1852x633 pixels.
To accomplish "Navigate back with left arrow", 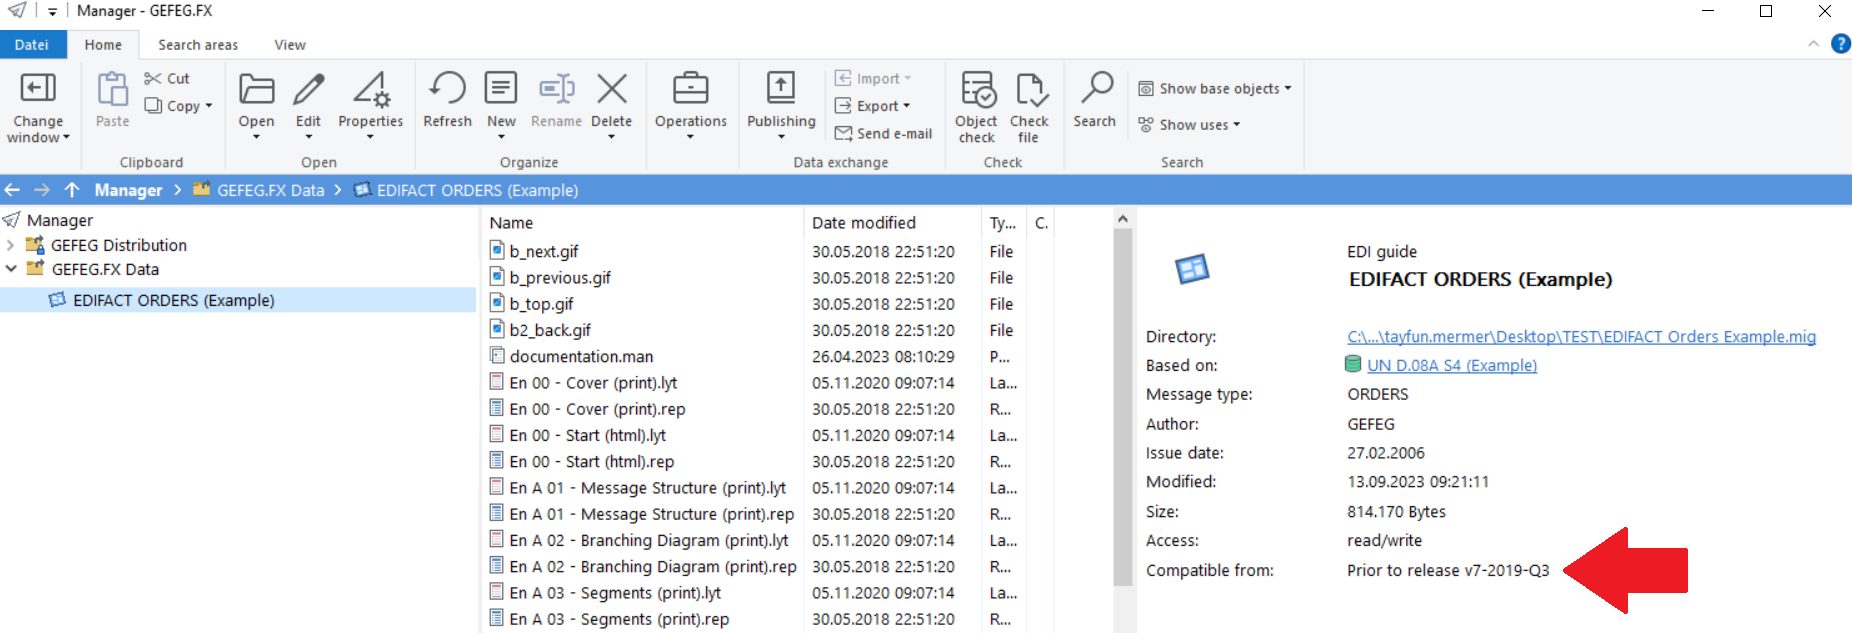I will coord(13,189).
